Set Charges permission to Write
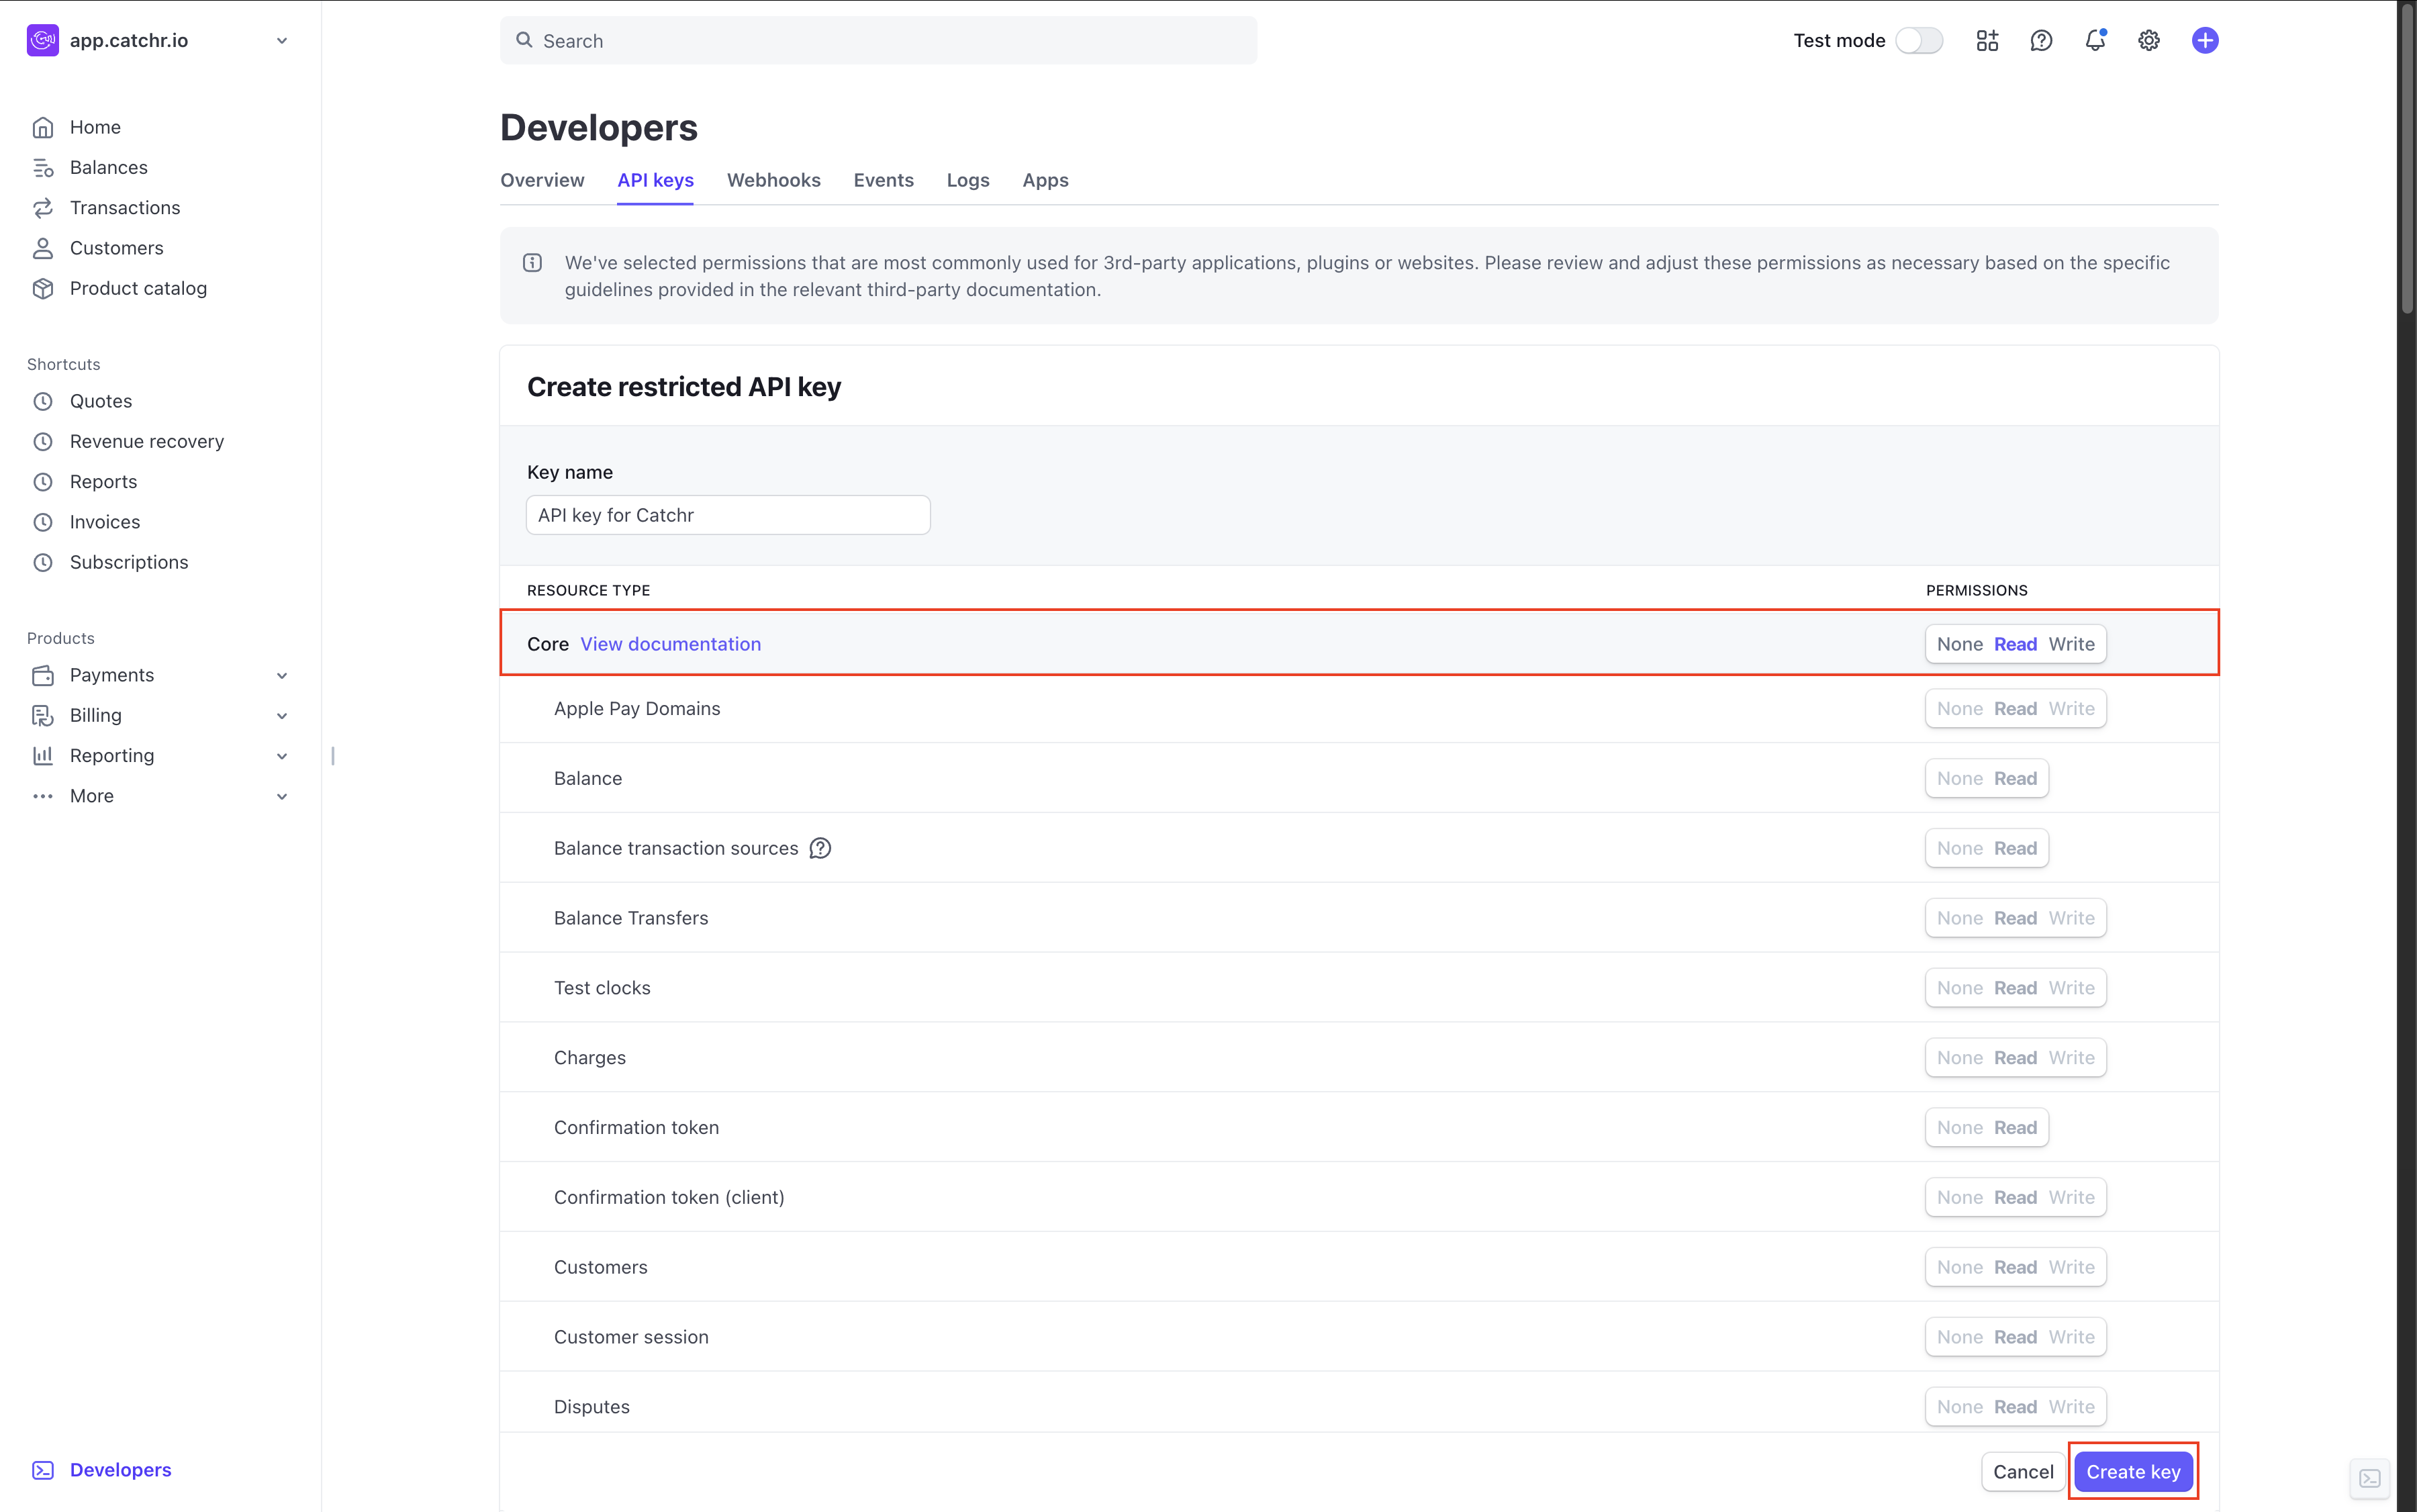Viewport: 2417px width, 1512px height. (2071, 1058)
